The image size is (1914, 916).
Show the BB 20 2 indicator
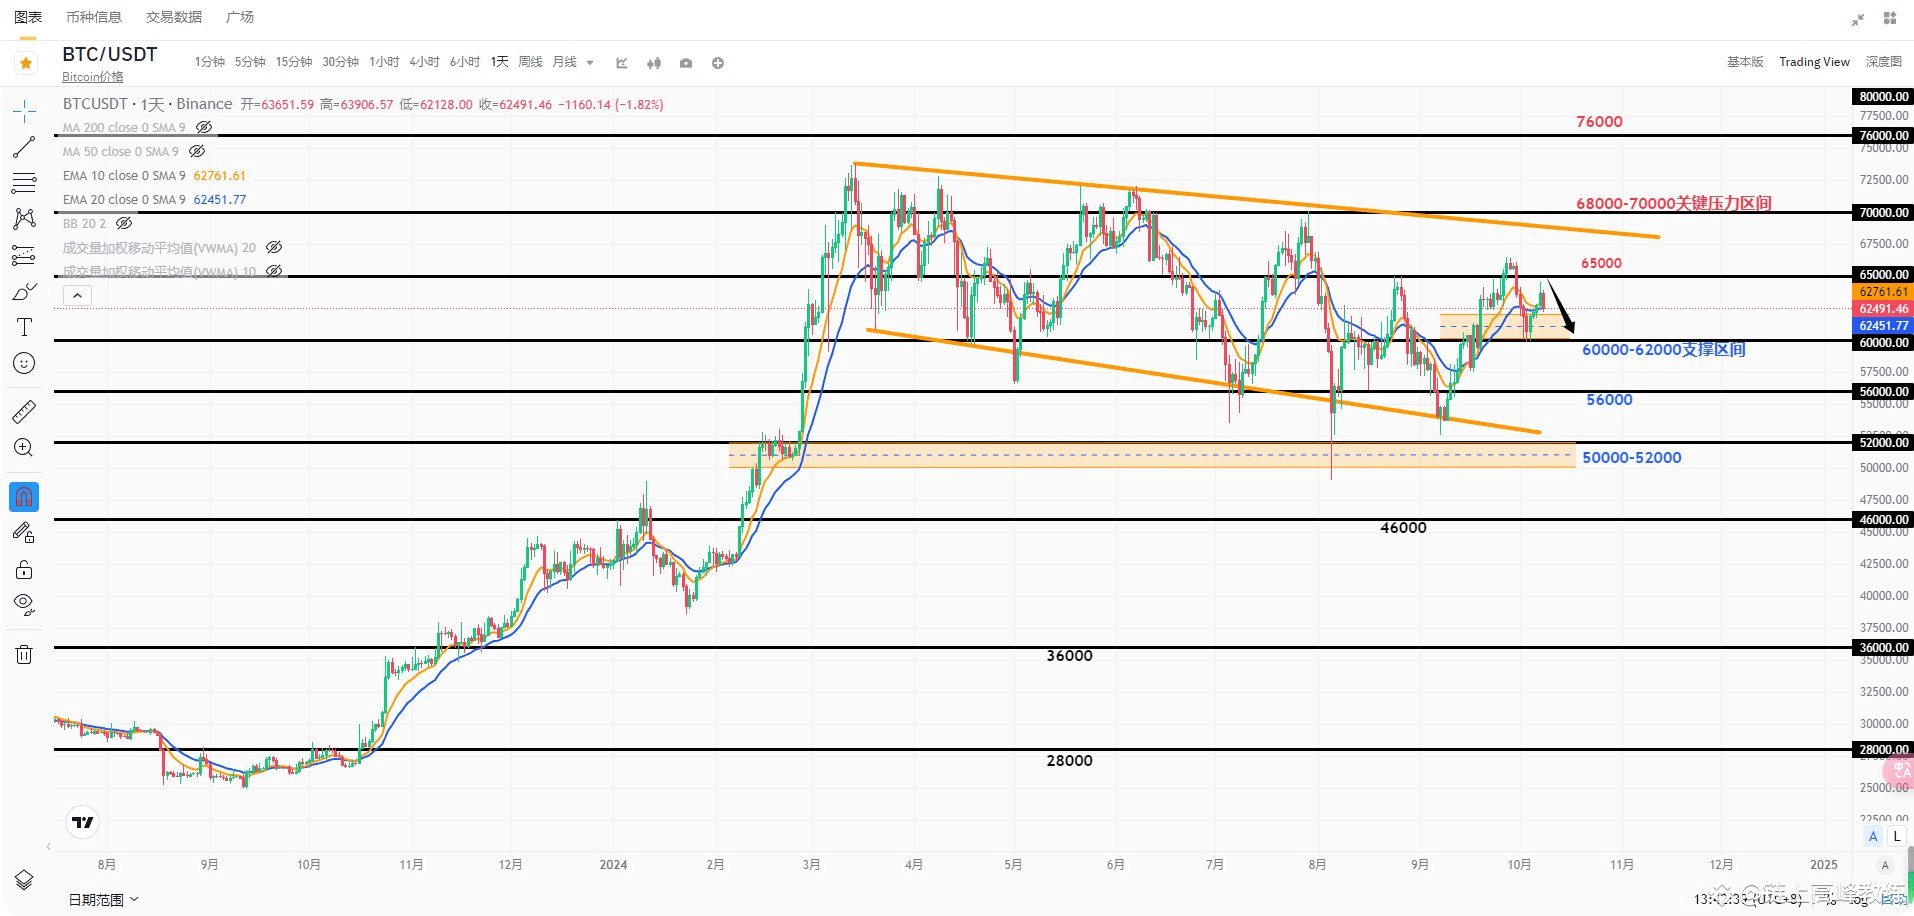(x=124, y=223)
